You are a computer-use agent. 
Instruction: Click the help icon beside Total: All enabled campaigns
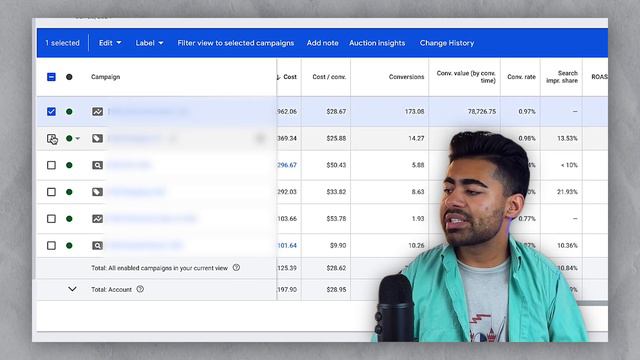click(x=236, y=268)
